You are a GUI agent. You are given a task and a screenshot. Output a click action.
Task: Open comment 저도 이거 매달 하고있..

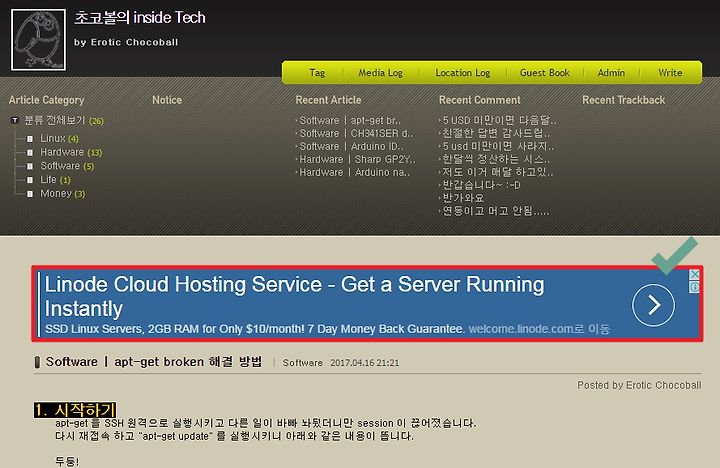[x=498, y=172]
